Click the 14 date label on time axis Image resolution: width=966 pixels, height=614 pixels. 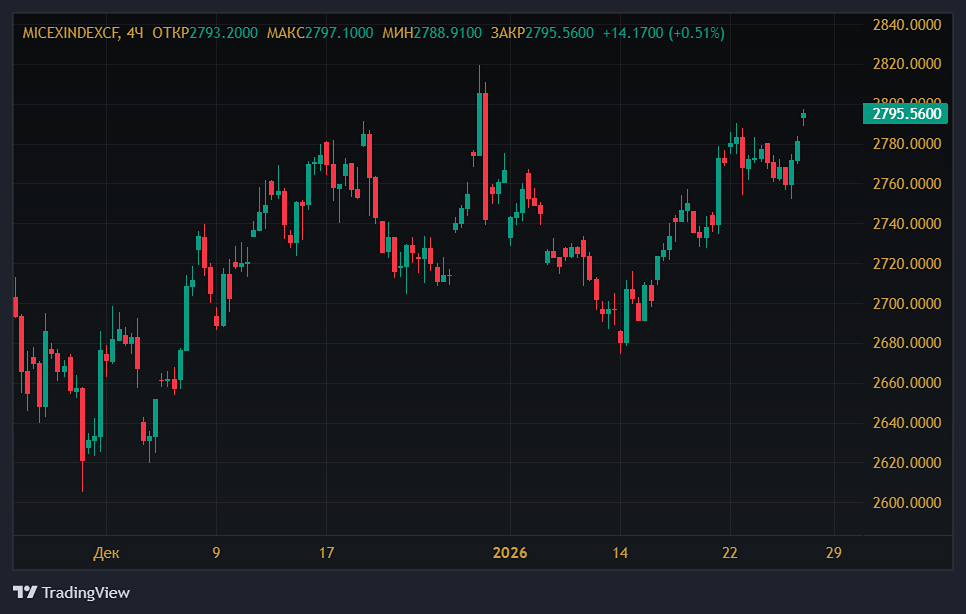point(620,552)
